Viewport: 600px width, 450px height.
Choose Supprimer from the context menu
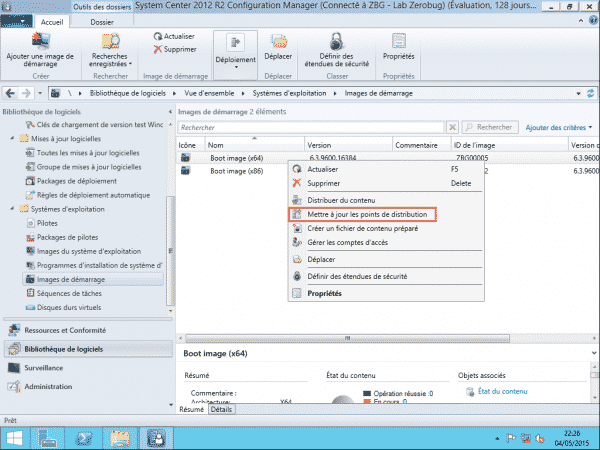386,183
